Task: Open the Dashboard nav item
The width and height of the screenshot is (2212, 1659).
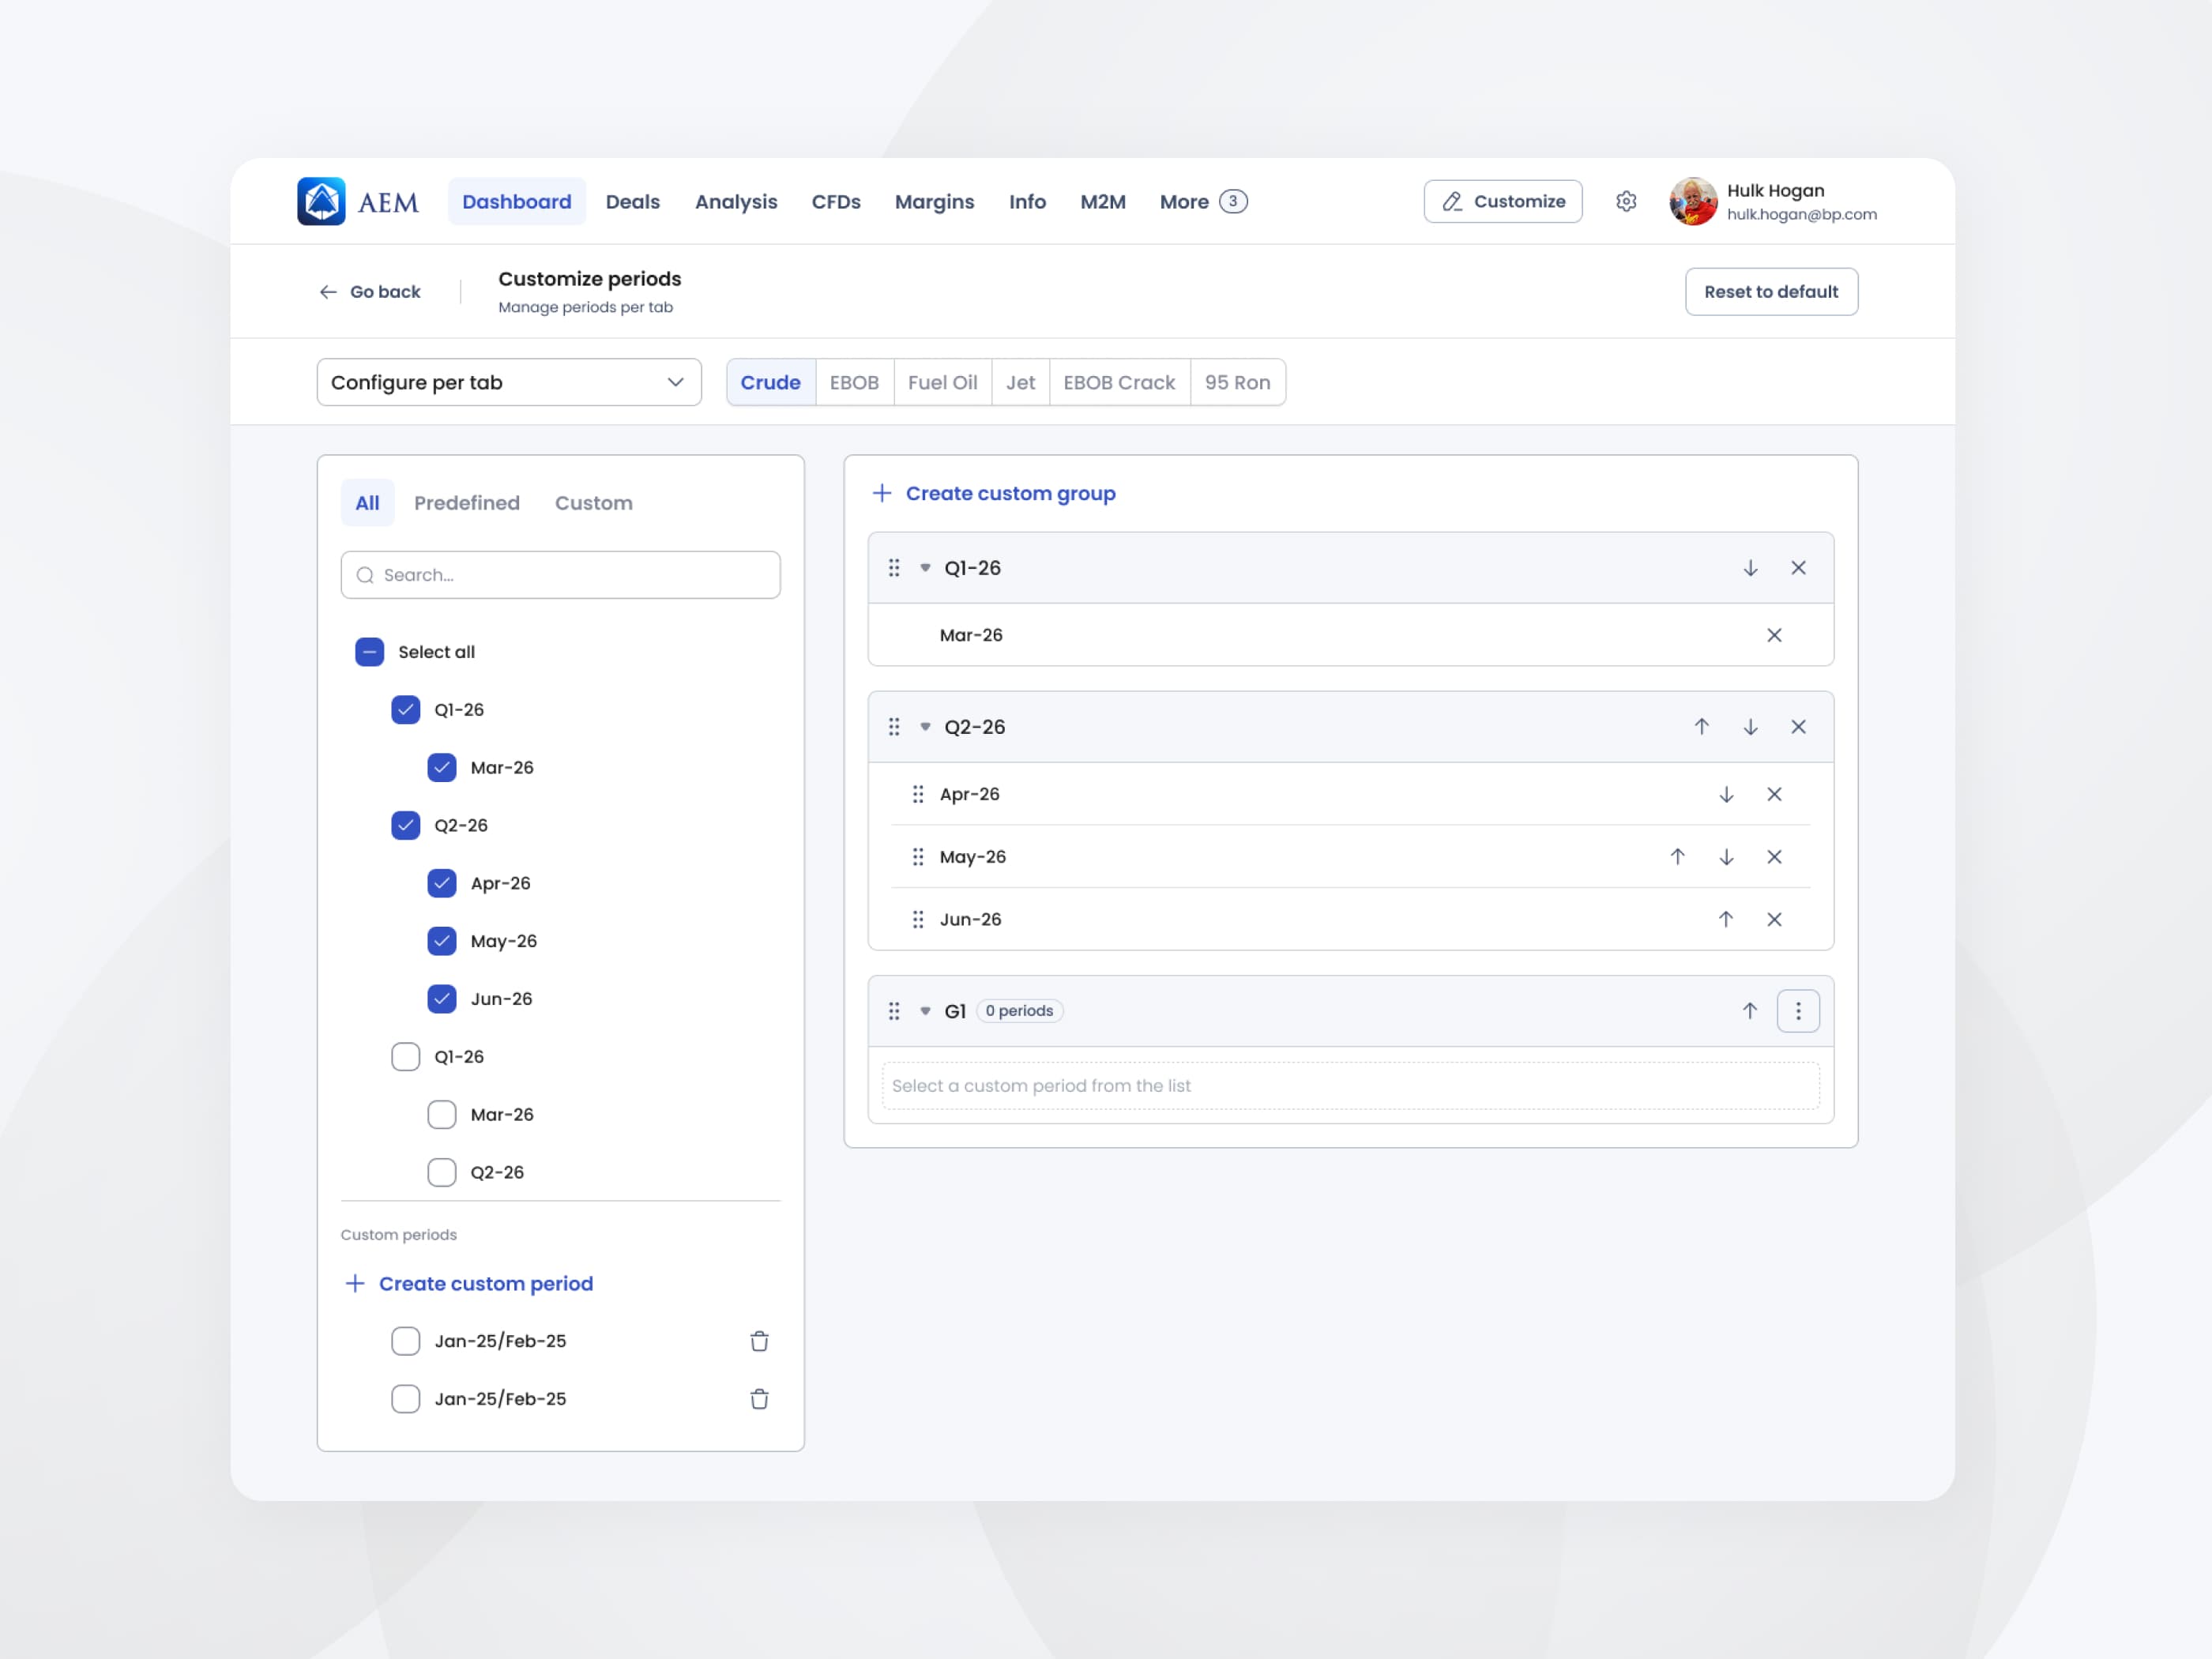Action: (x=517, y=202)
